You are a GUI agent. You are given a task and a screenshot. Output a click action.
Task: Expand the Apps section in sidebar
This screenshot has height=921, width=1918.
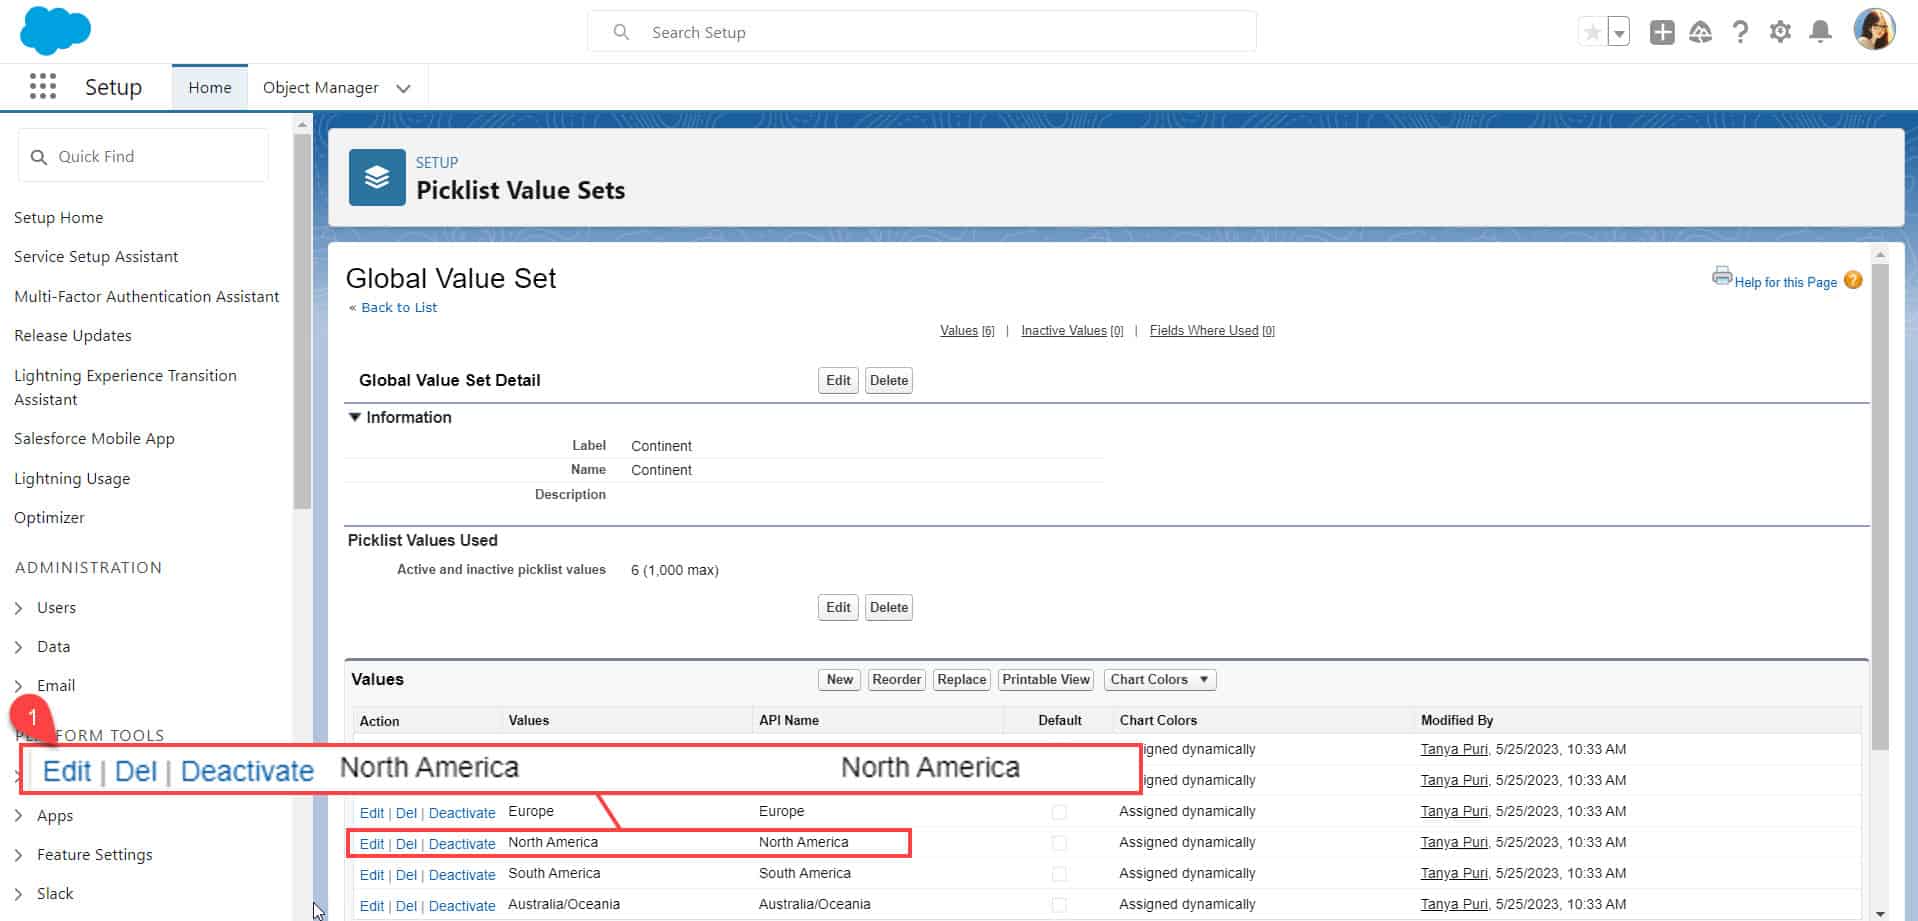click(19, 816)
